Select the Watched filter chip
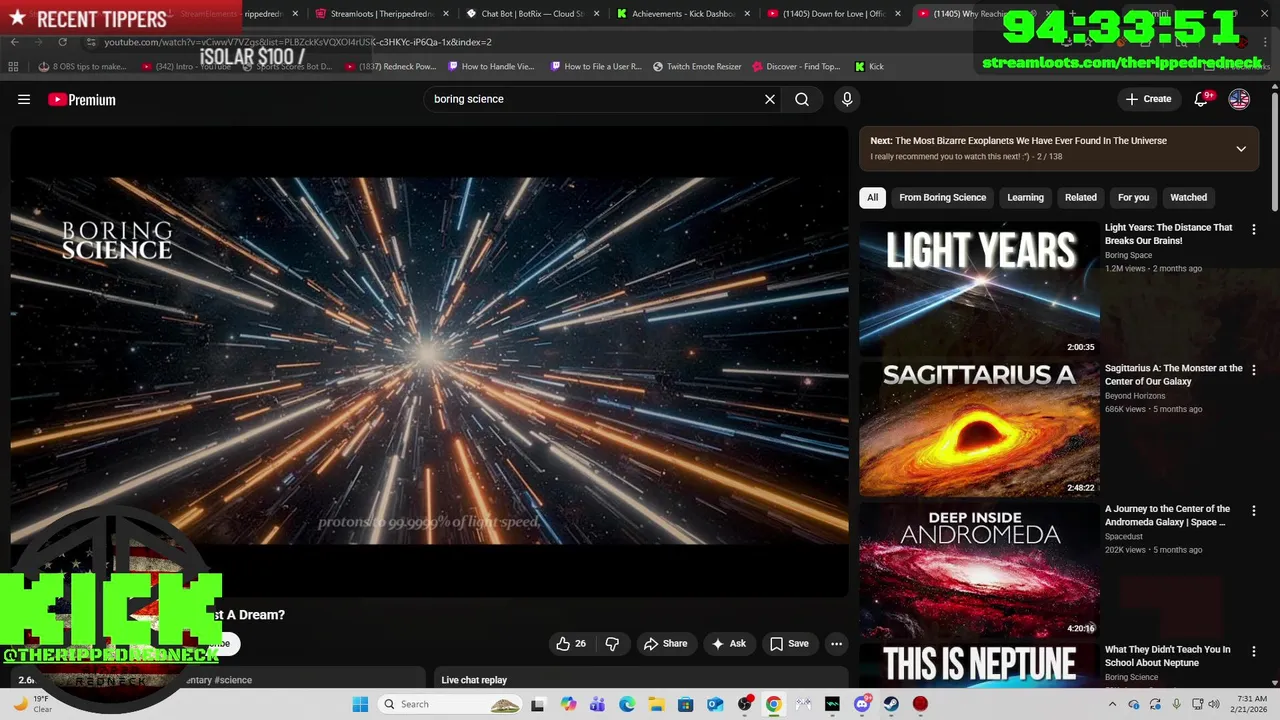 coord(1188,197)
